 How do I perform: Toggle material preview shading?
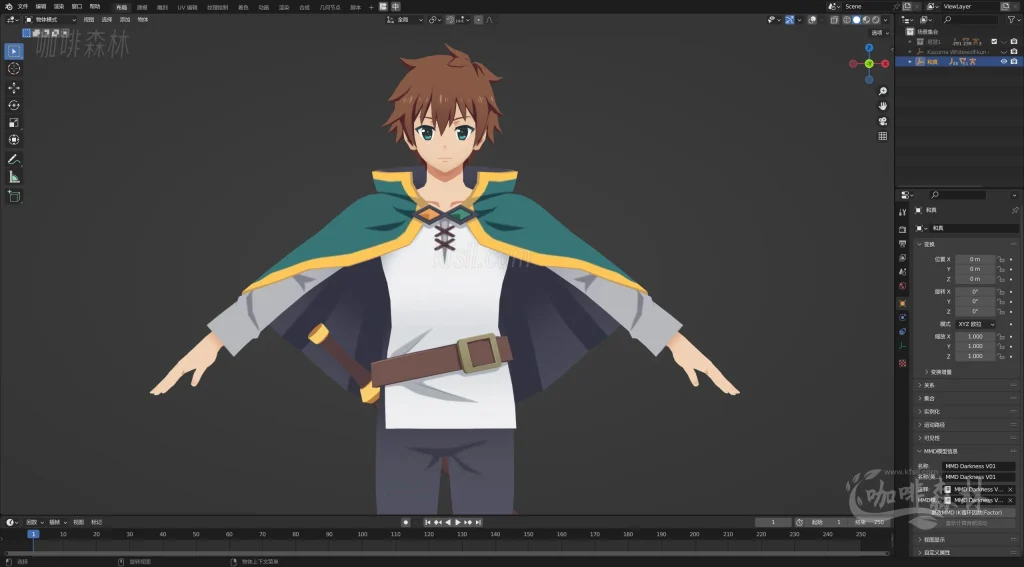(866, 20)
